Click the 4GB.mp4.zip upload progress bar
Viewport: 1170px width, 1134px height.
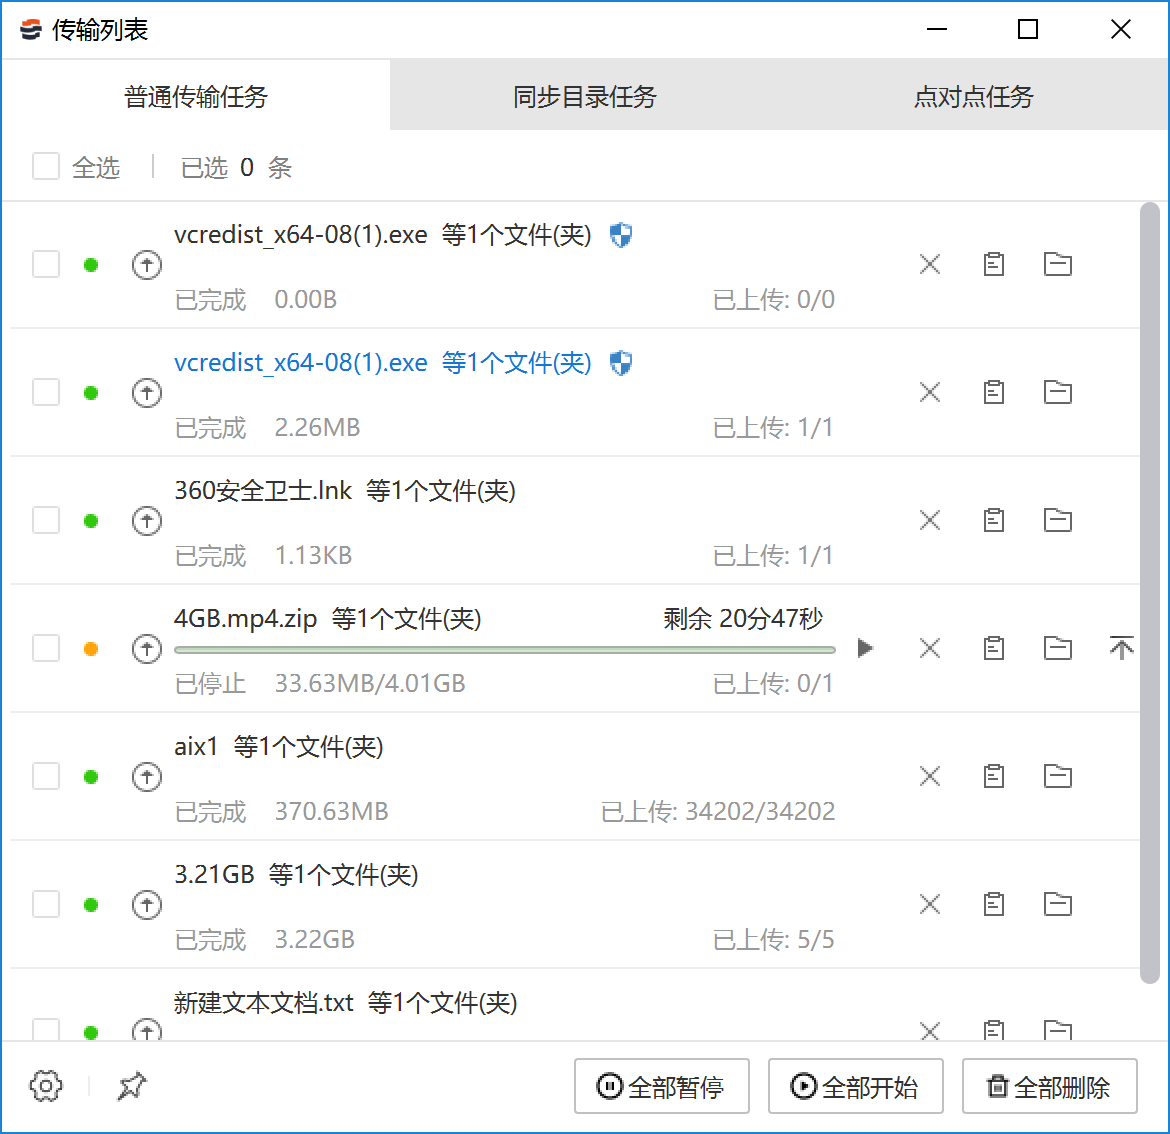click(504, 650)
